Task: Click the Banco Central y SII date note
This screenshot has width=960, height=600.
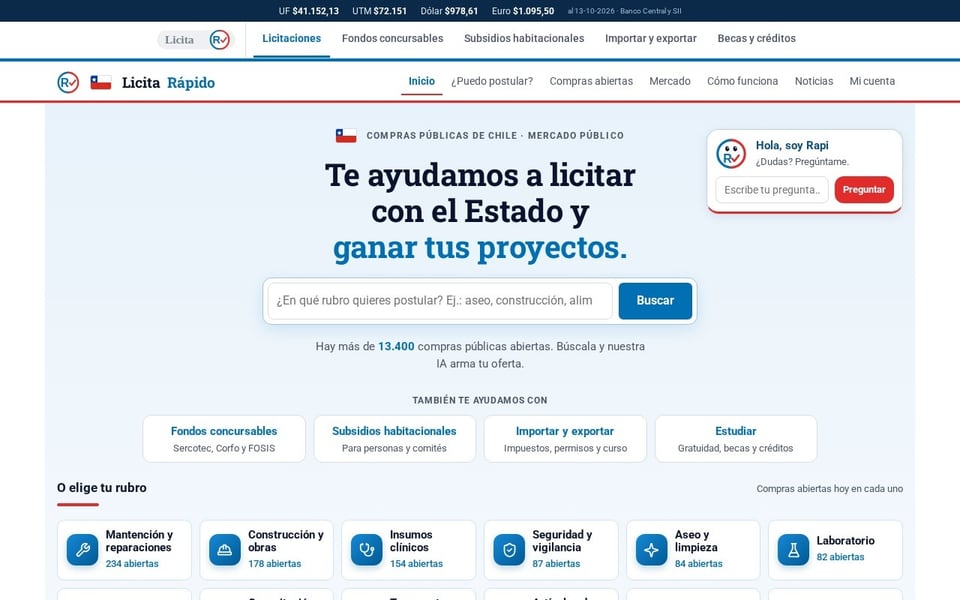Action: coord(624,11)
